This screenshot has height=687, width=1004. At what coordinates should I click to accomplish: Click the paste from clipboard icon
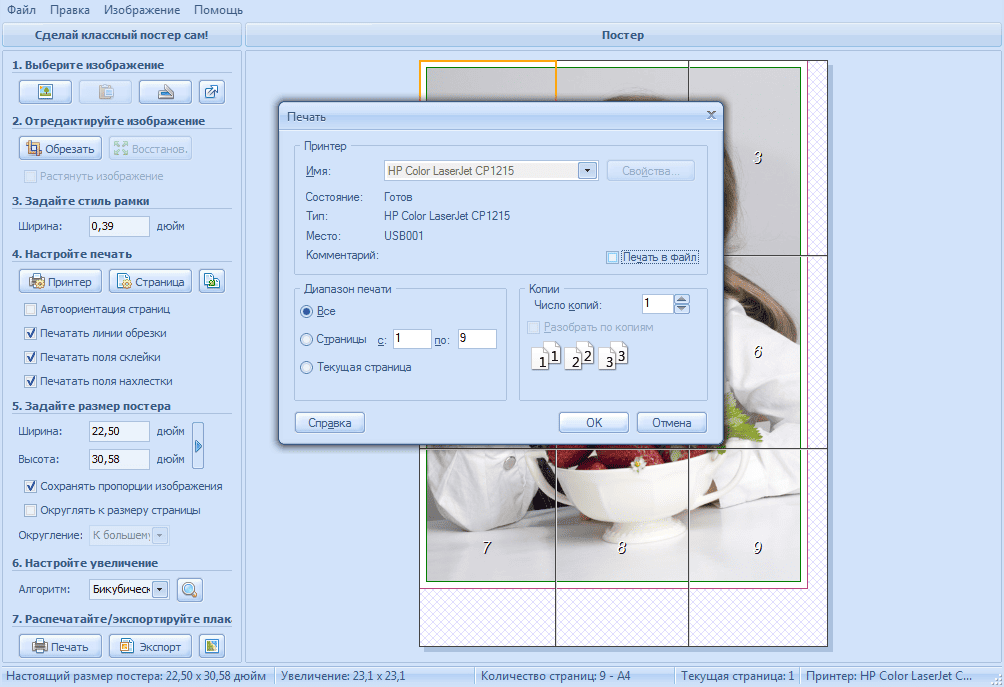pyautogui.click(x=106, y=92)
